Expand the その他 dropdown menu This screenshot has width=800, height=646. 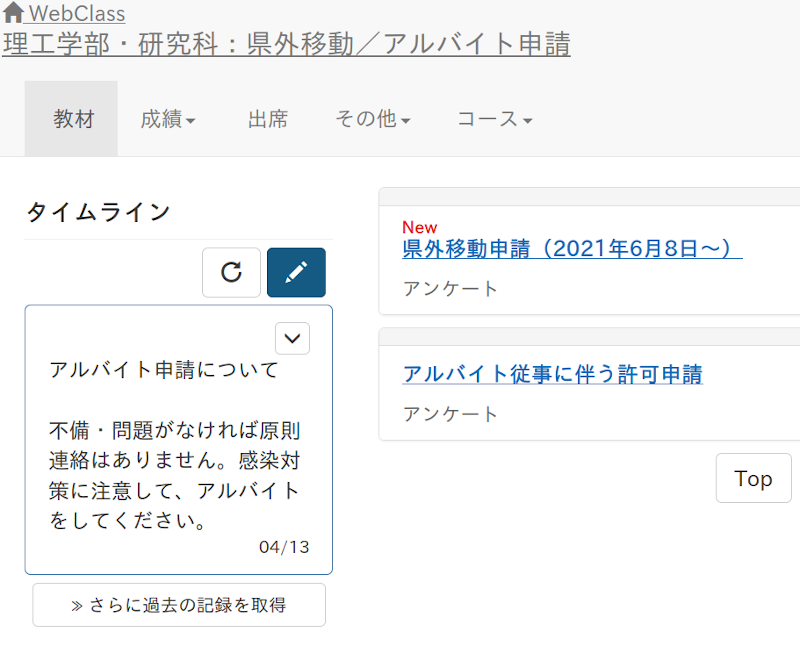tap(373, 119)
